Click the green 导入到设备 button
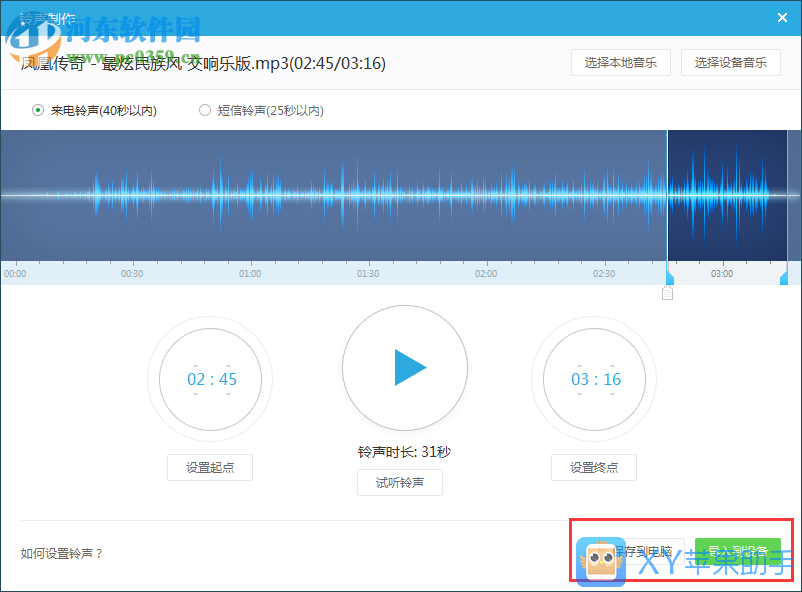The height and width of the screenshot is (592, 802). click(x=737, y=551)
